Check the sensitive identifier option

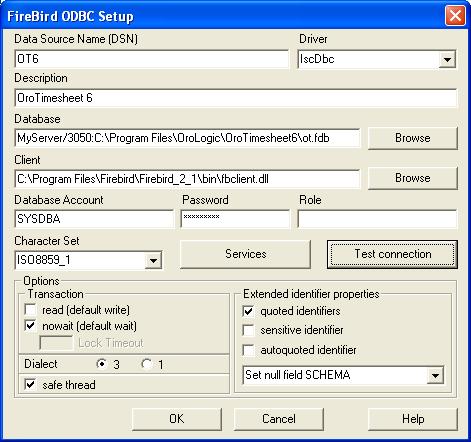coord(249,330)
